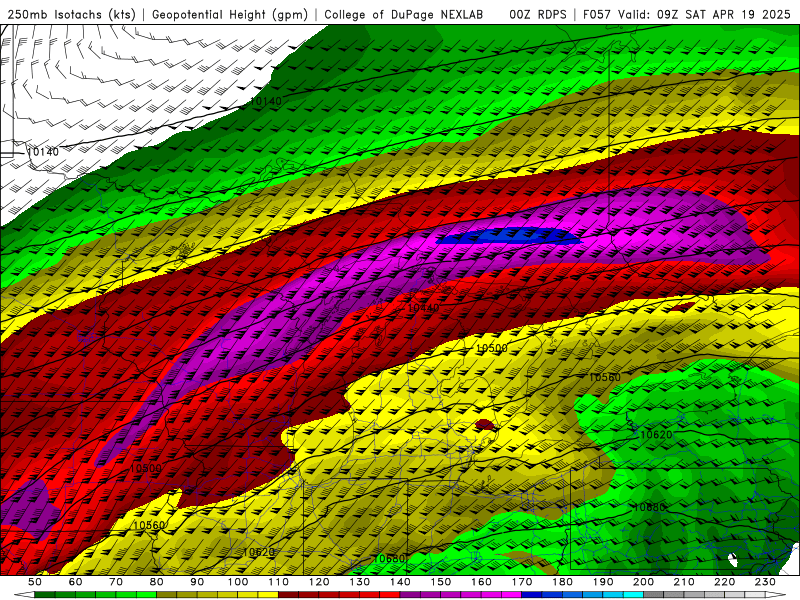This screenshot has width=800, height=600.
Task: Click the '00Z RDPS' model run label
Action: point(537,15)
